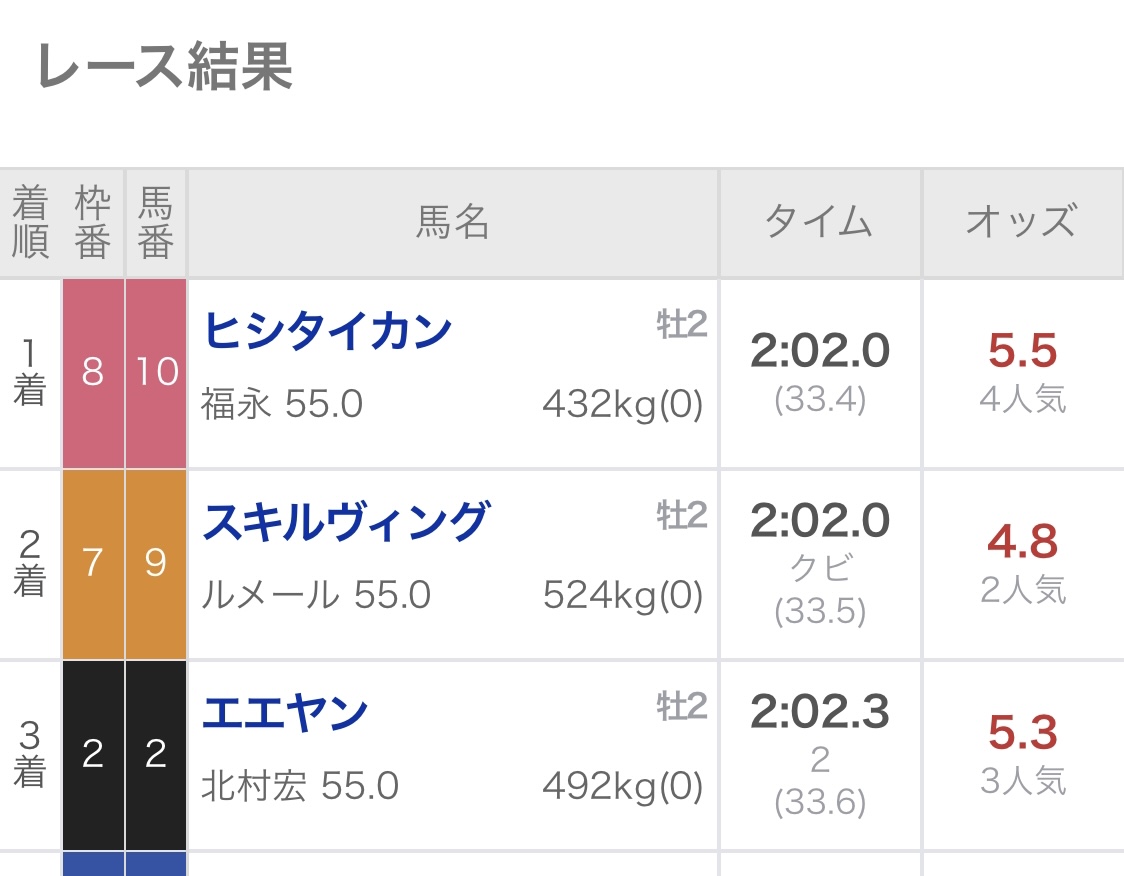Click odds value 5.3
This screenshot has height=876, width=1124.
tap(1022, 733)
